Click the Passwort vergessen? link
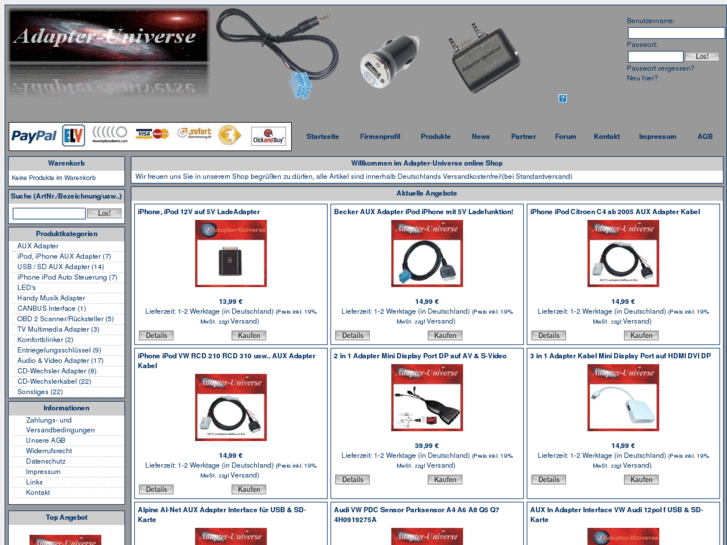The height and width of the screenshot is (545, 727). 660,68
